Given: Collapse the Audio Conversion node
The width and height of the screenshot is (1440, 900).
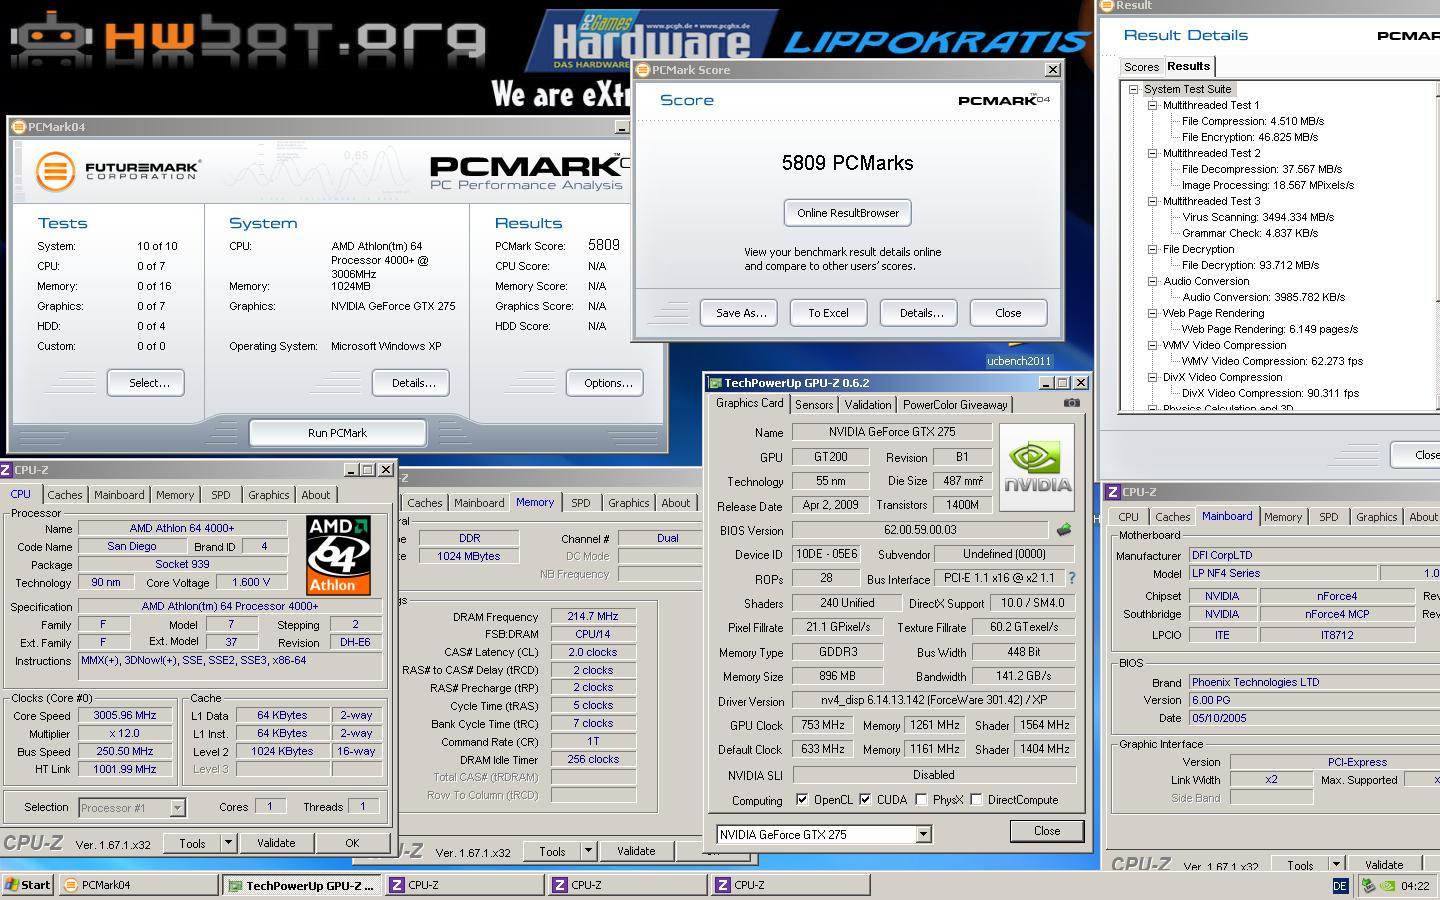Looking at the screenshot, I should [x=1153, y=281].
